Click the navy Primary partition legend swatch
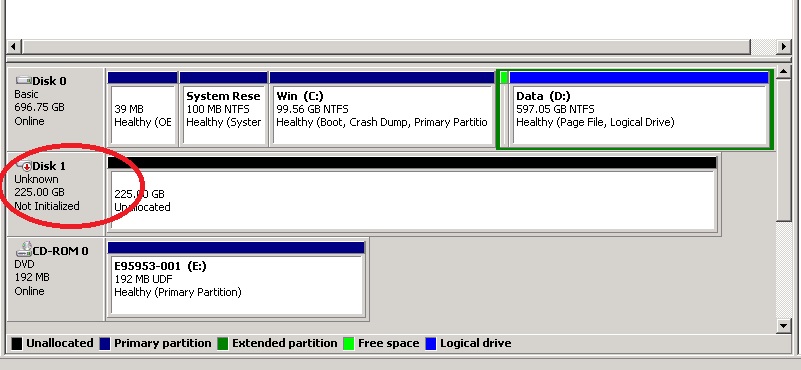Viewport: 801px width, 370px height. (x=105, y=343)
